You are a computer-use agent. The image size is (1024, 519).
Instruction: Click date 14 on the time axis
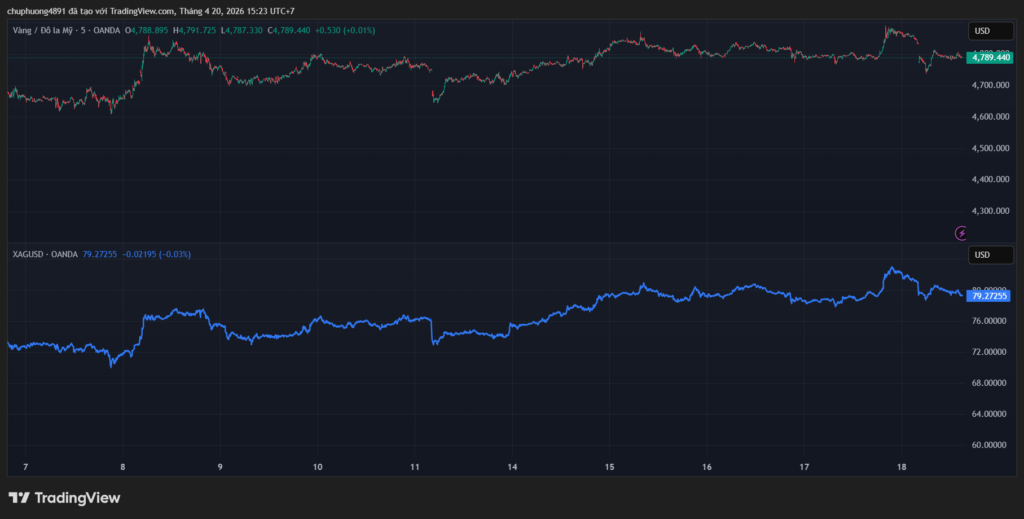[512, 467]
